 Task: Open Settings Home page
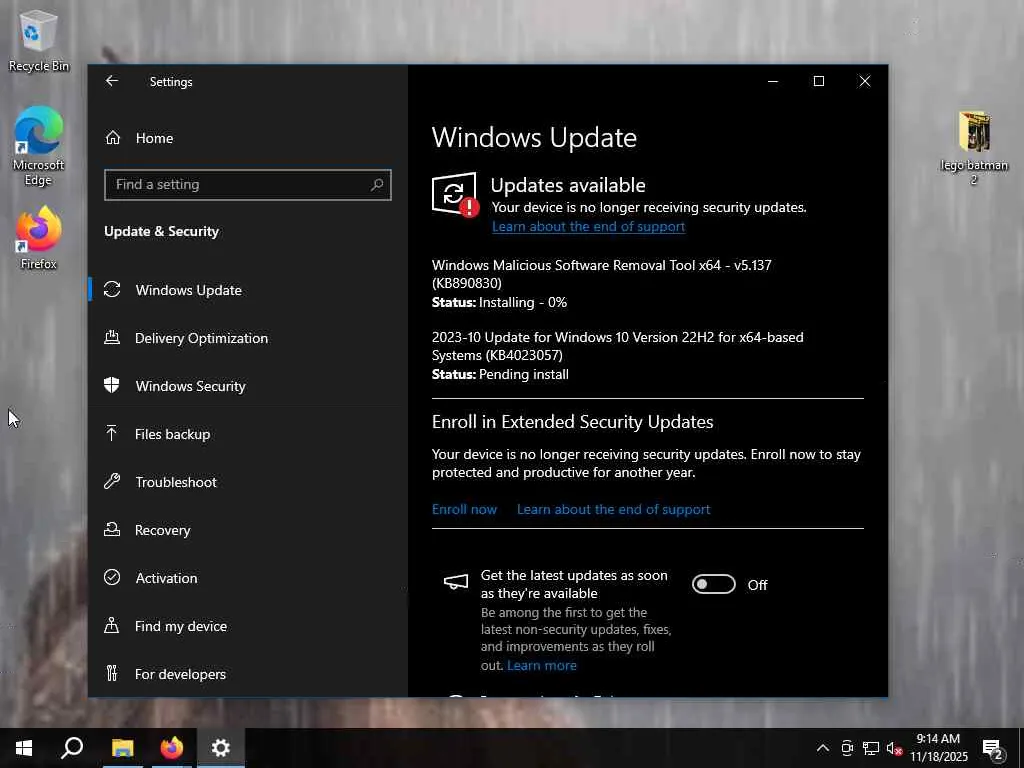[x=154, y=138]
